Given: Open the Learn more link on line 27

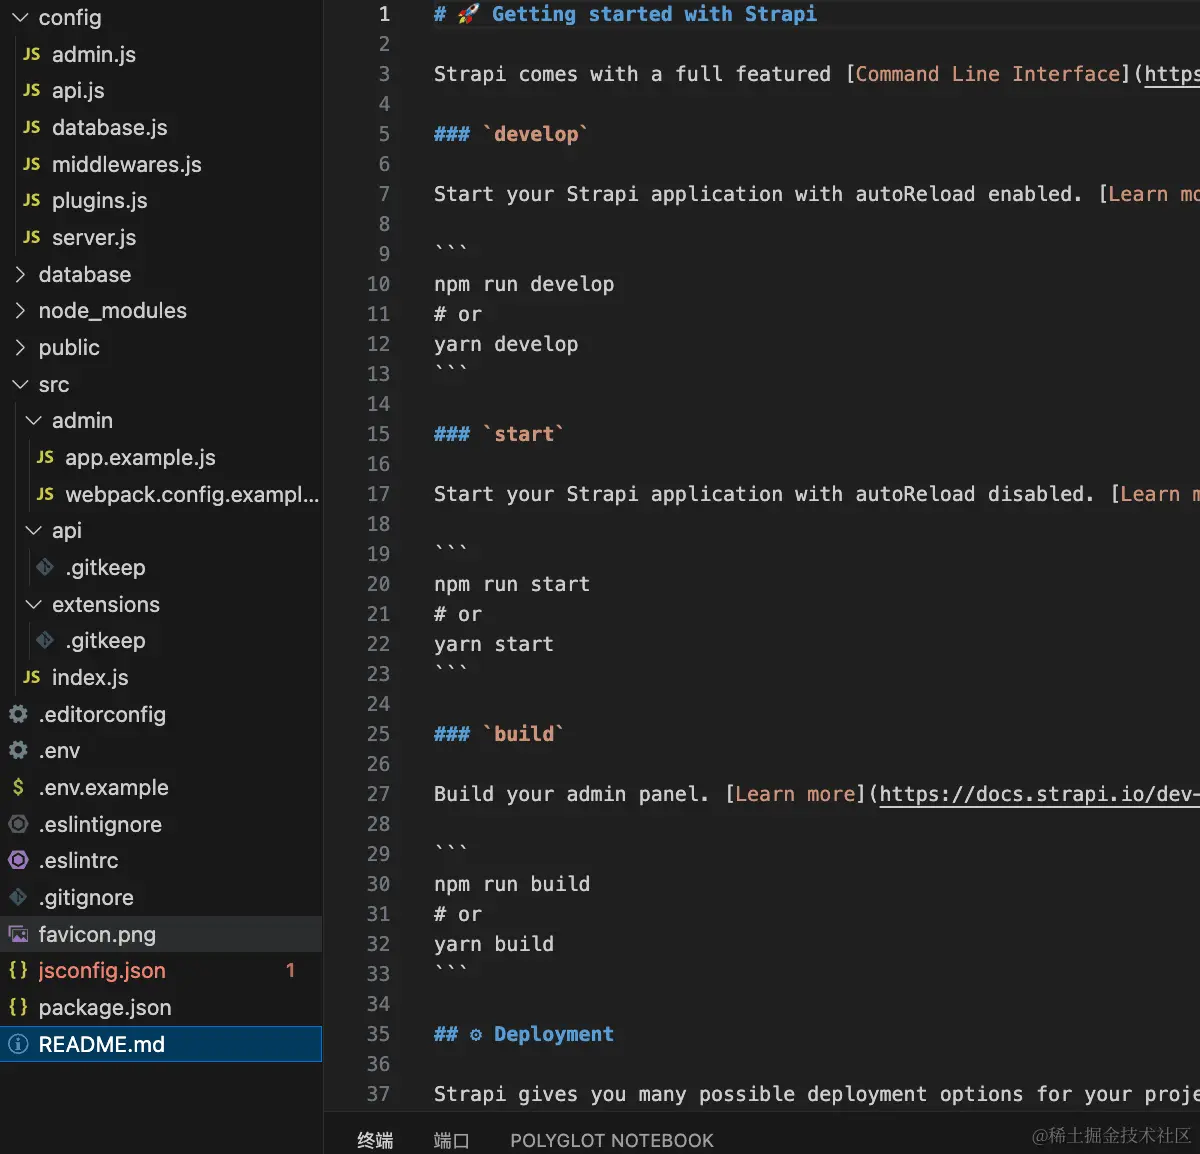Looking at the screenshot, I should point(796,794).
